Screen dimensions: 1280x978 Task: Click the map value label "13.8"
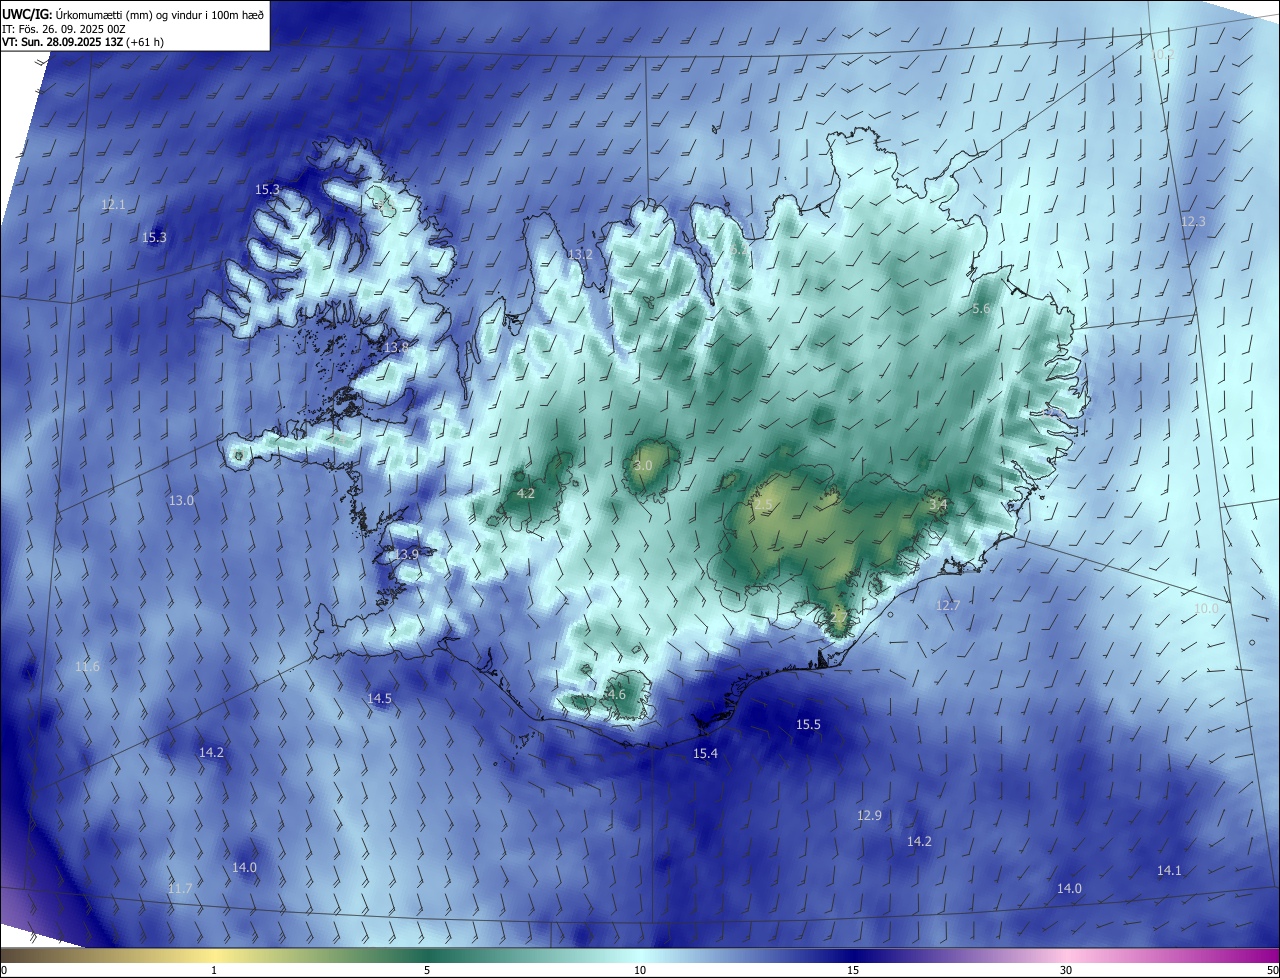pos(395,347)
